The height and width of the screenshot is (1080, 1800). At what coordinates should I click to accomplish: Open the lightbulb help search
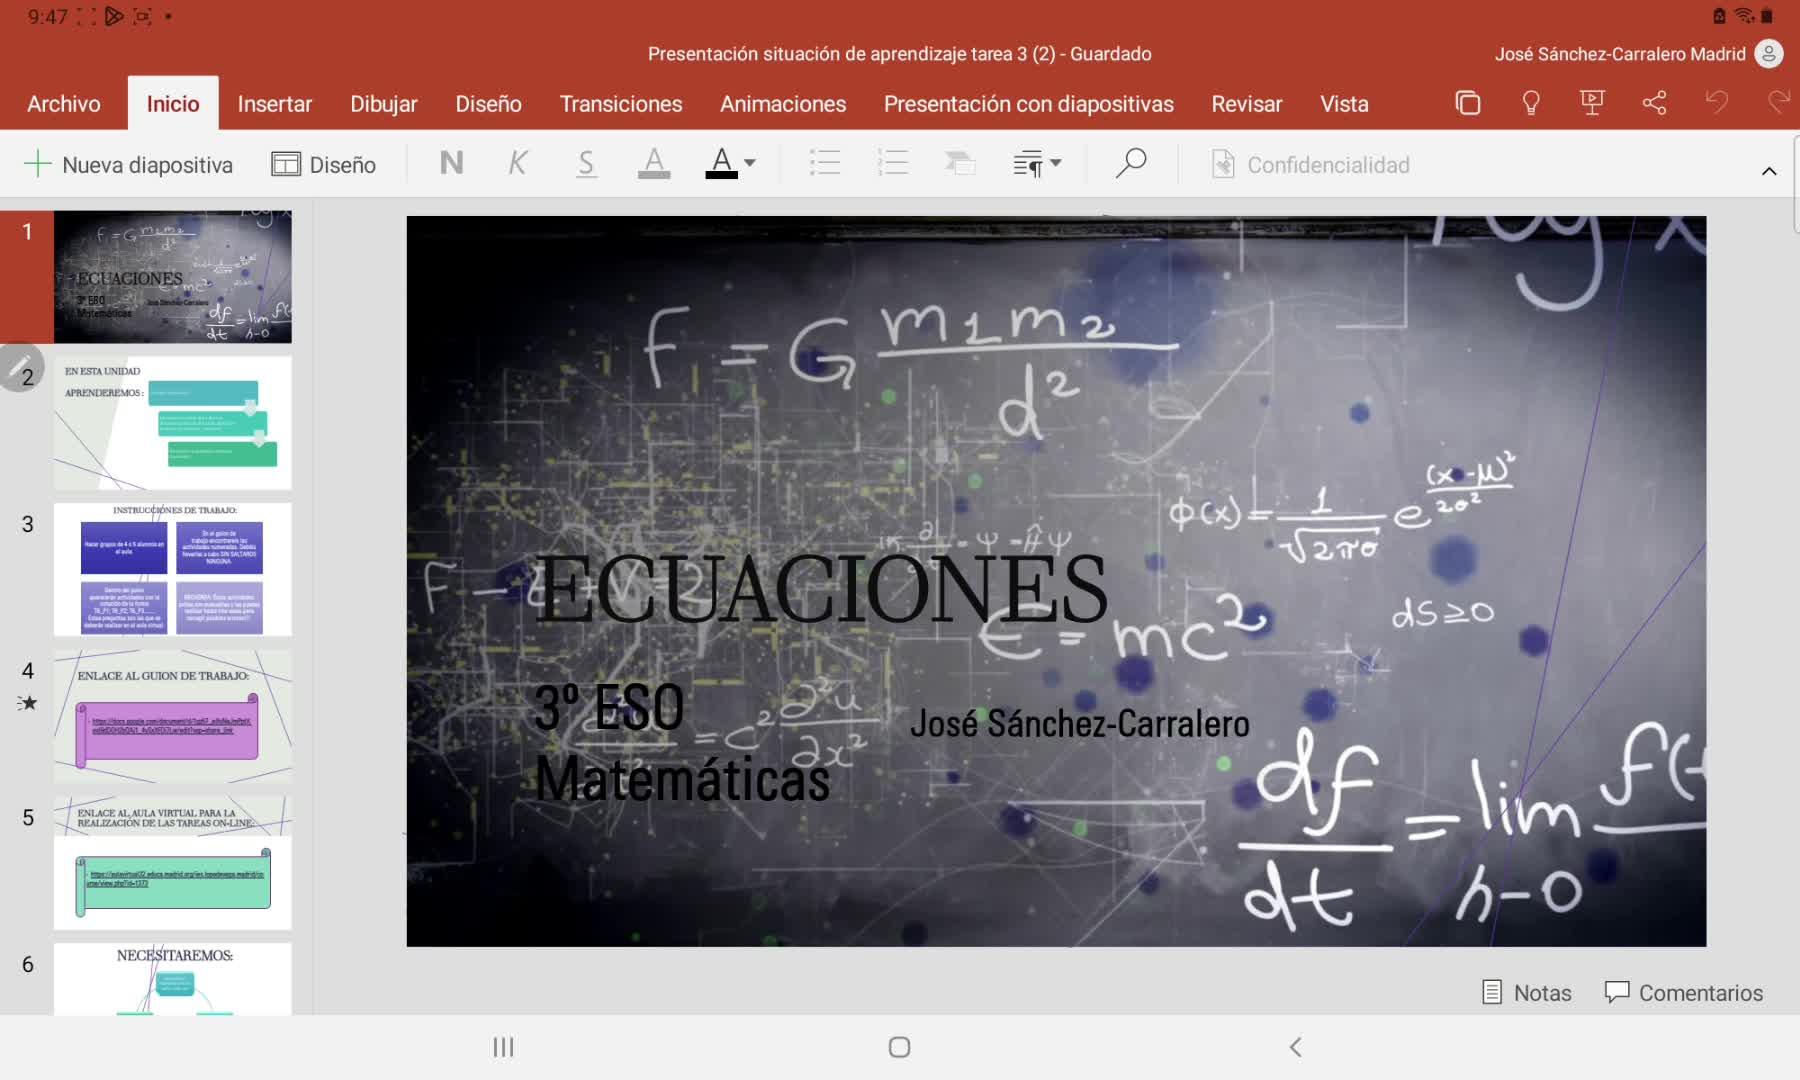pyautogui.click(x=1530, y=103)
